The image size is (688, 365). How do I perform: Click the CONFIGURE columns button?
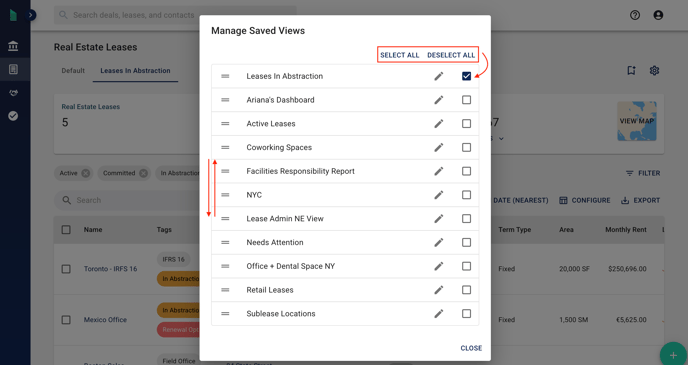coord(584,200)
